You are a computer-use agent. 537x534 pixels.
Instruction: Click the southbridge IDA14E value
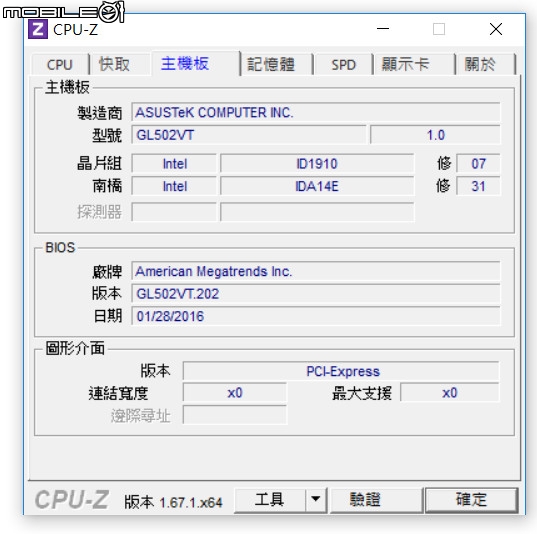[317, 186]
